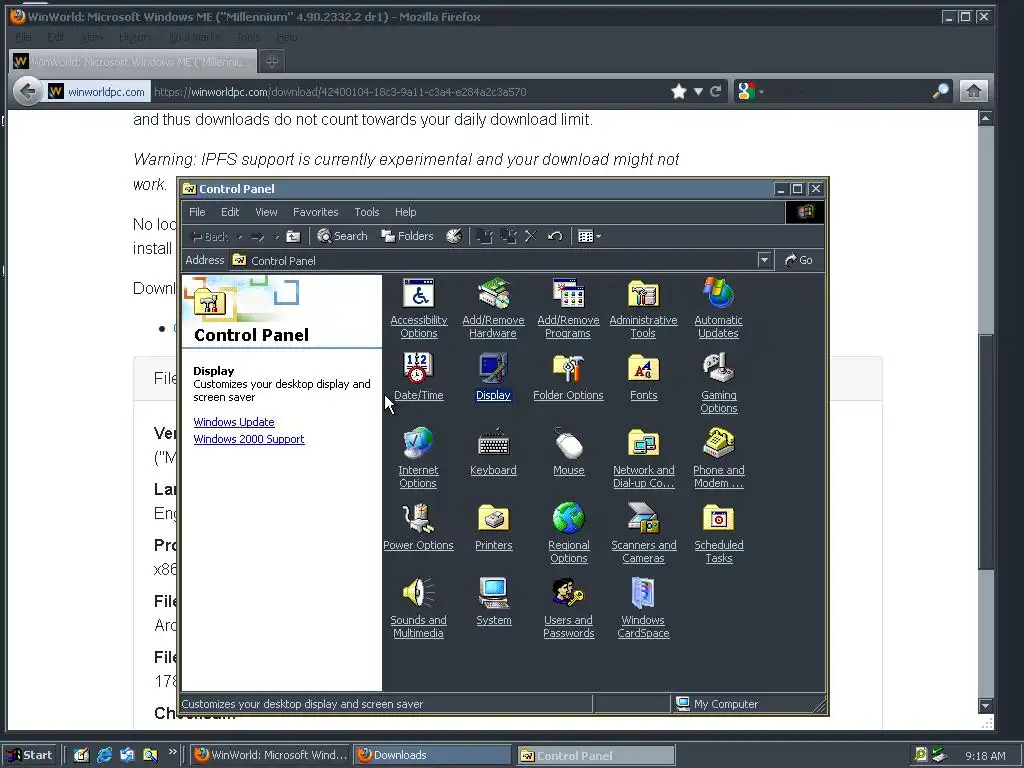Toggle the Folders pane button
Viewport: 1024px width, 768px height.
tap(408, 236)
